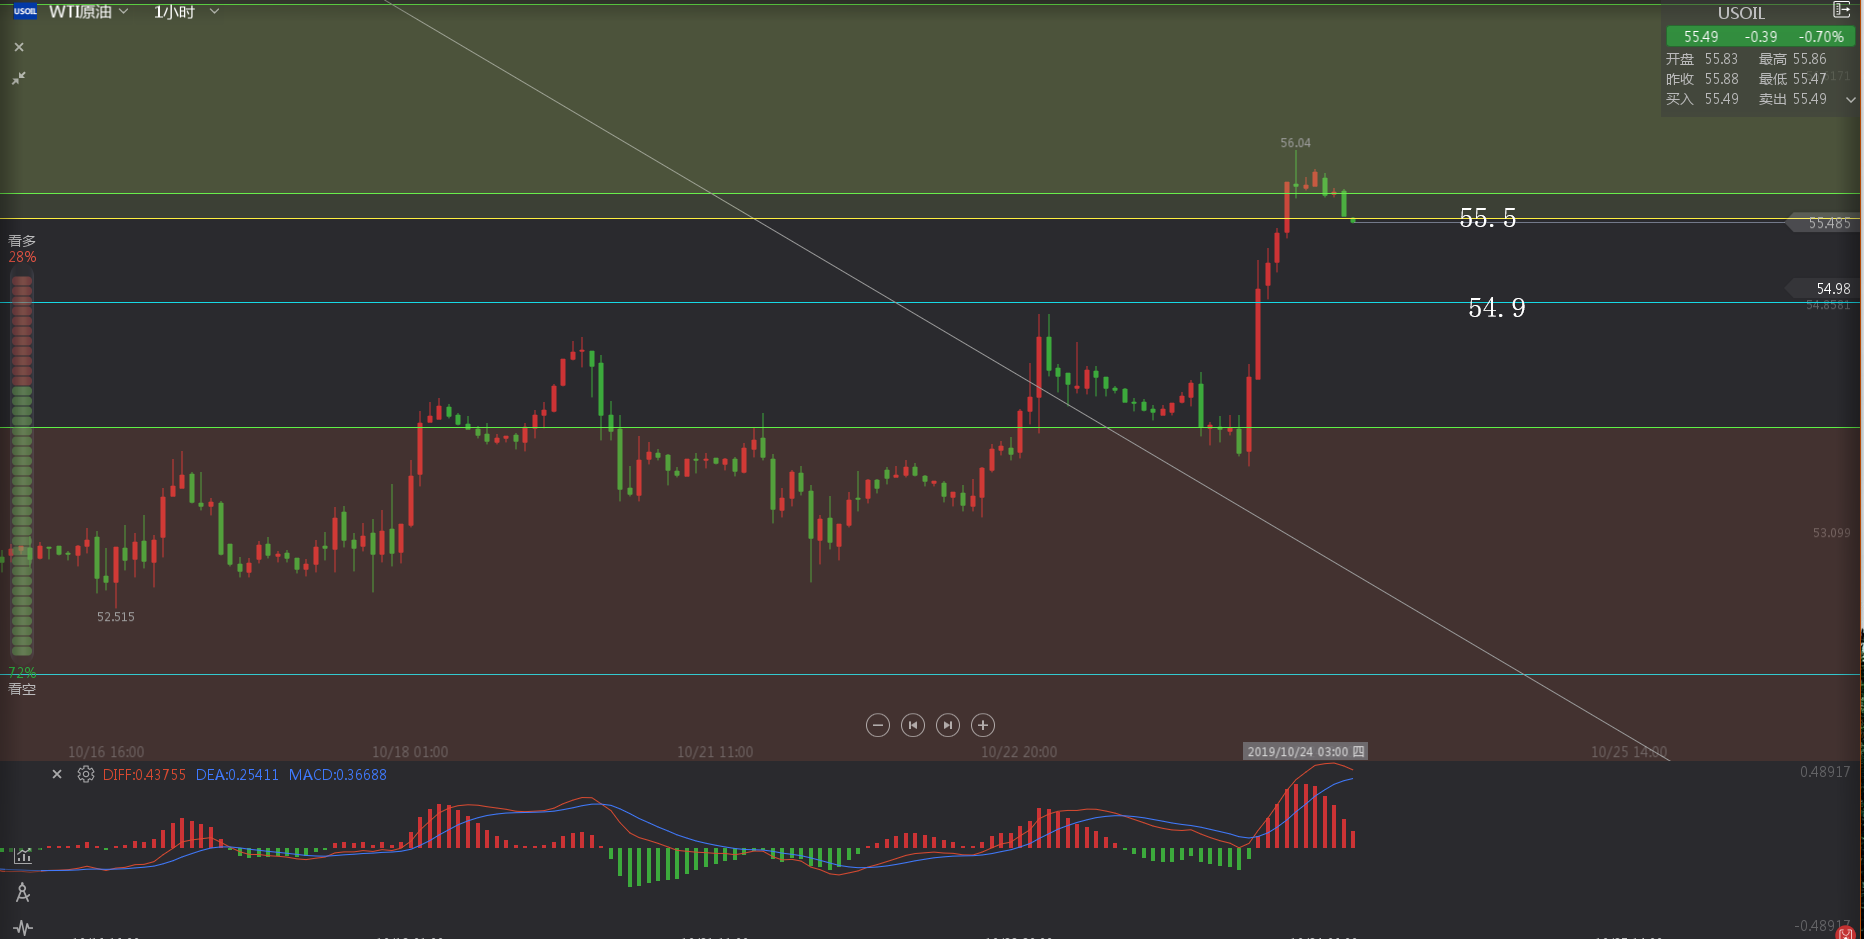Select the compass drawing tools icon
The width and height of the screenshot is (1864, 939).
coord(22,892)
